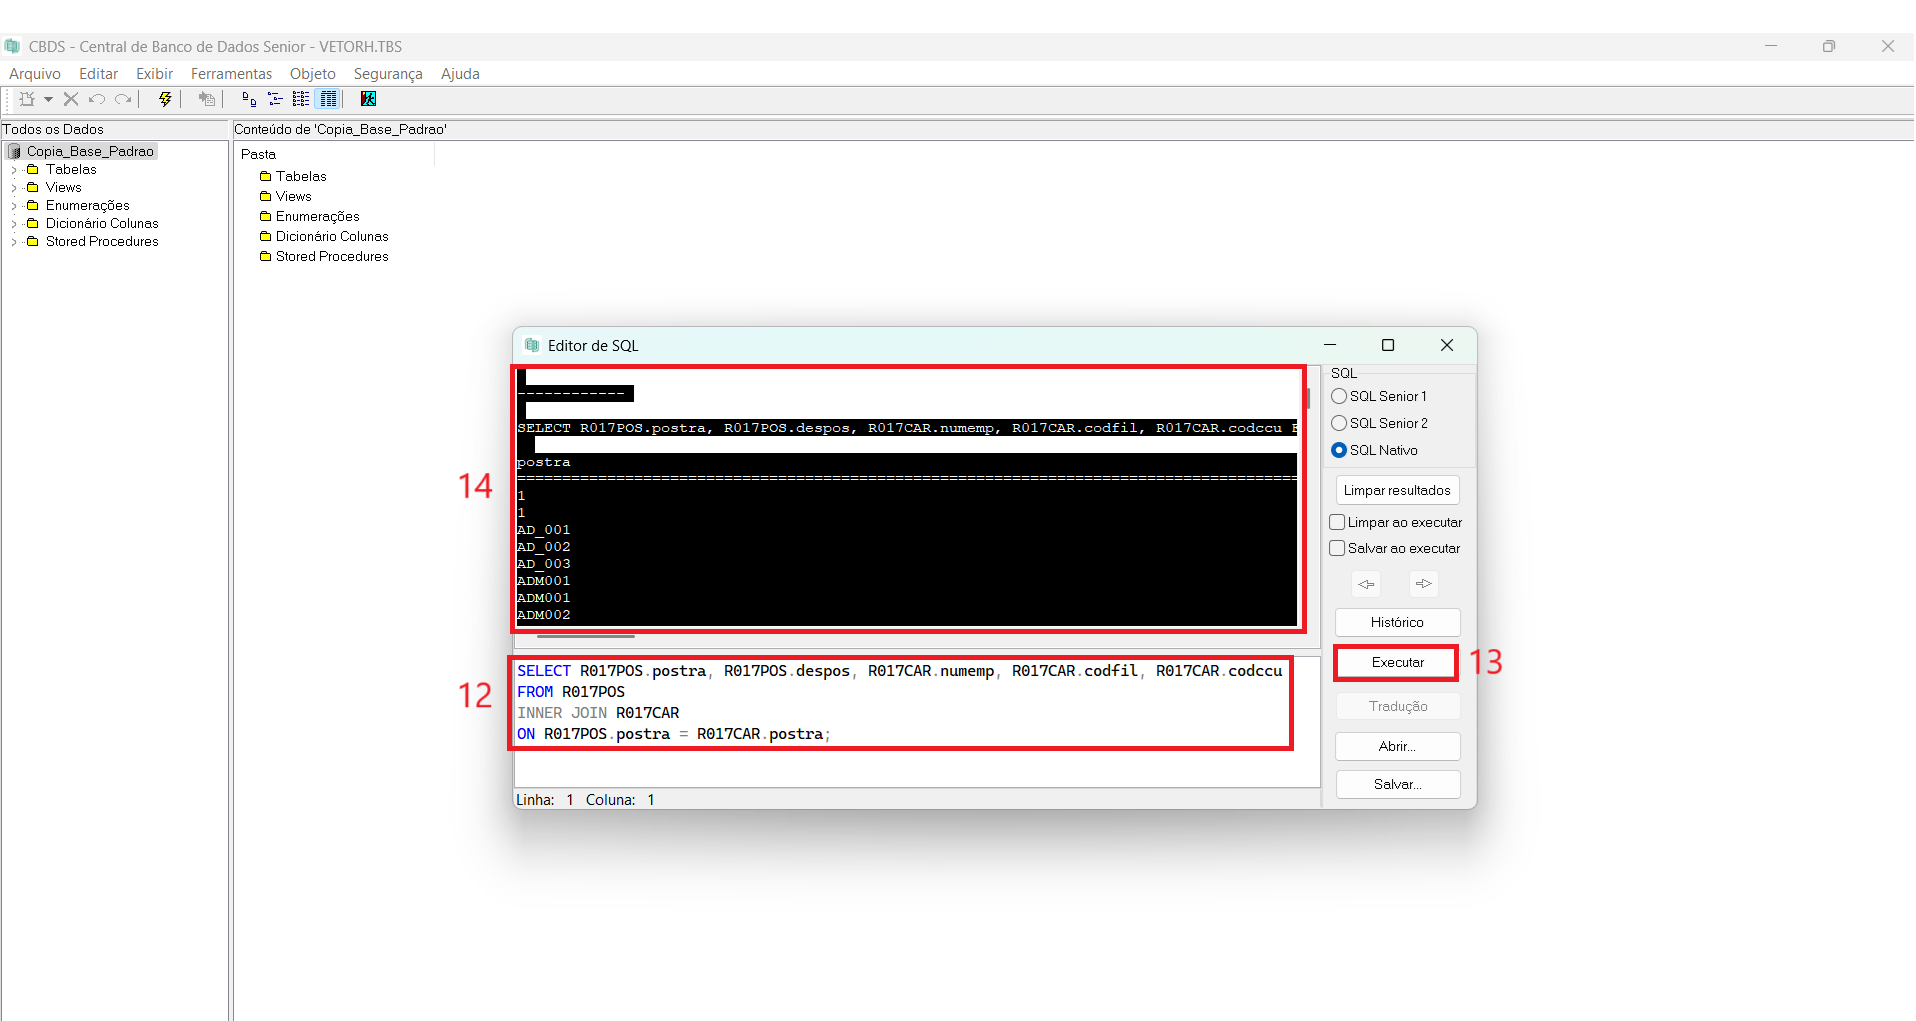Expand the Enumerações tree node
This screenshot has width=1916, height=1021.
[x=14, y=206]
